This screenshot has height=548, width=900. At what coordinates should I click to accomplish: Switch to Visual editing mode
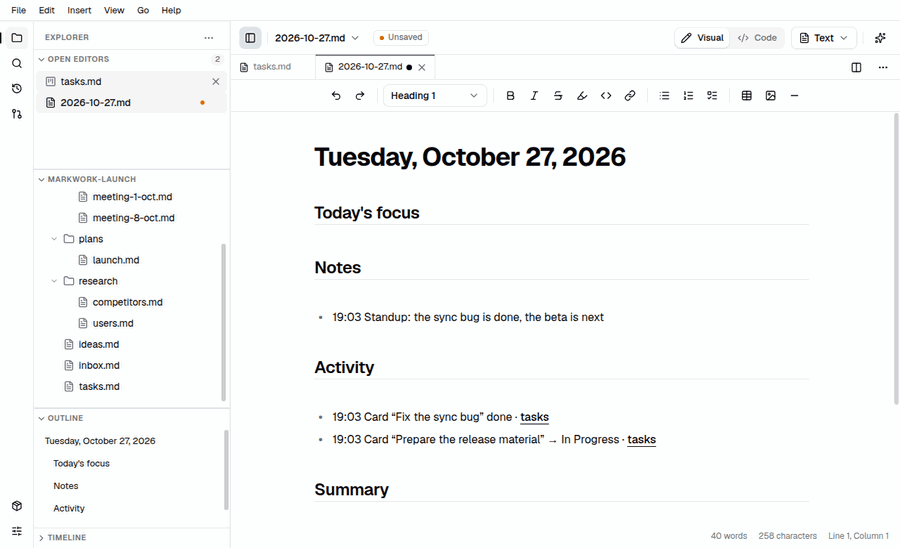[702, 38]
